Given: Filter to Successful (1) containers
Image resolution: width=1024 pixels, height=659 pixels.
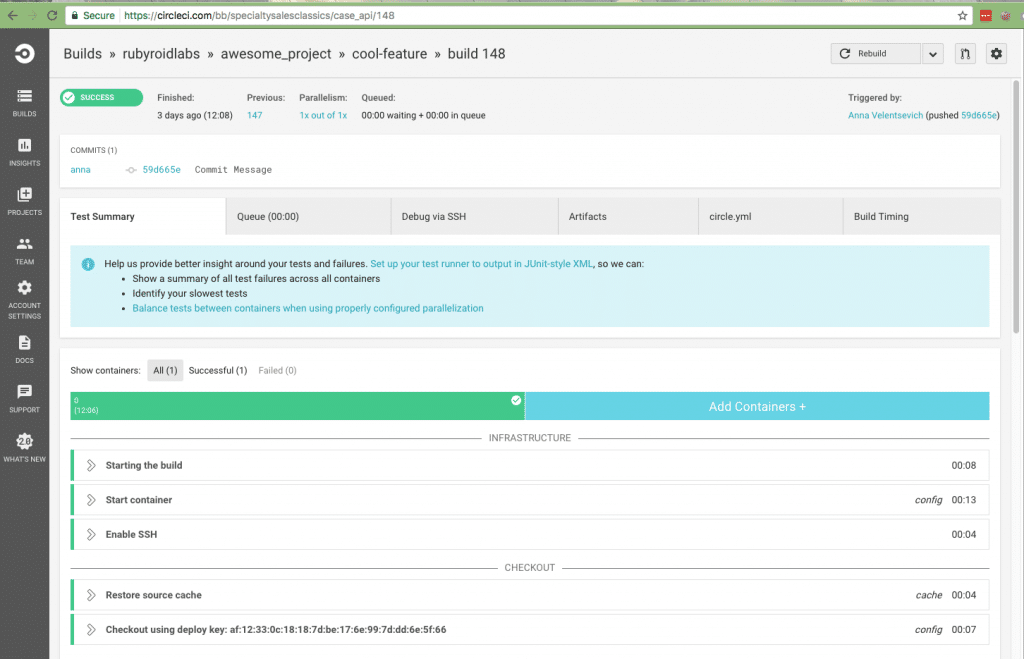Looking at the screenshot, I should point(217,371).
